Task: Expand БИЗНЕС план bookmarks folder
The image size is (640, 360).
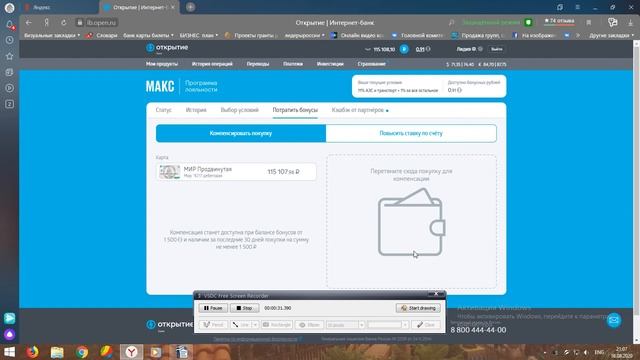Action: (199, 36)
